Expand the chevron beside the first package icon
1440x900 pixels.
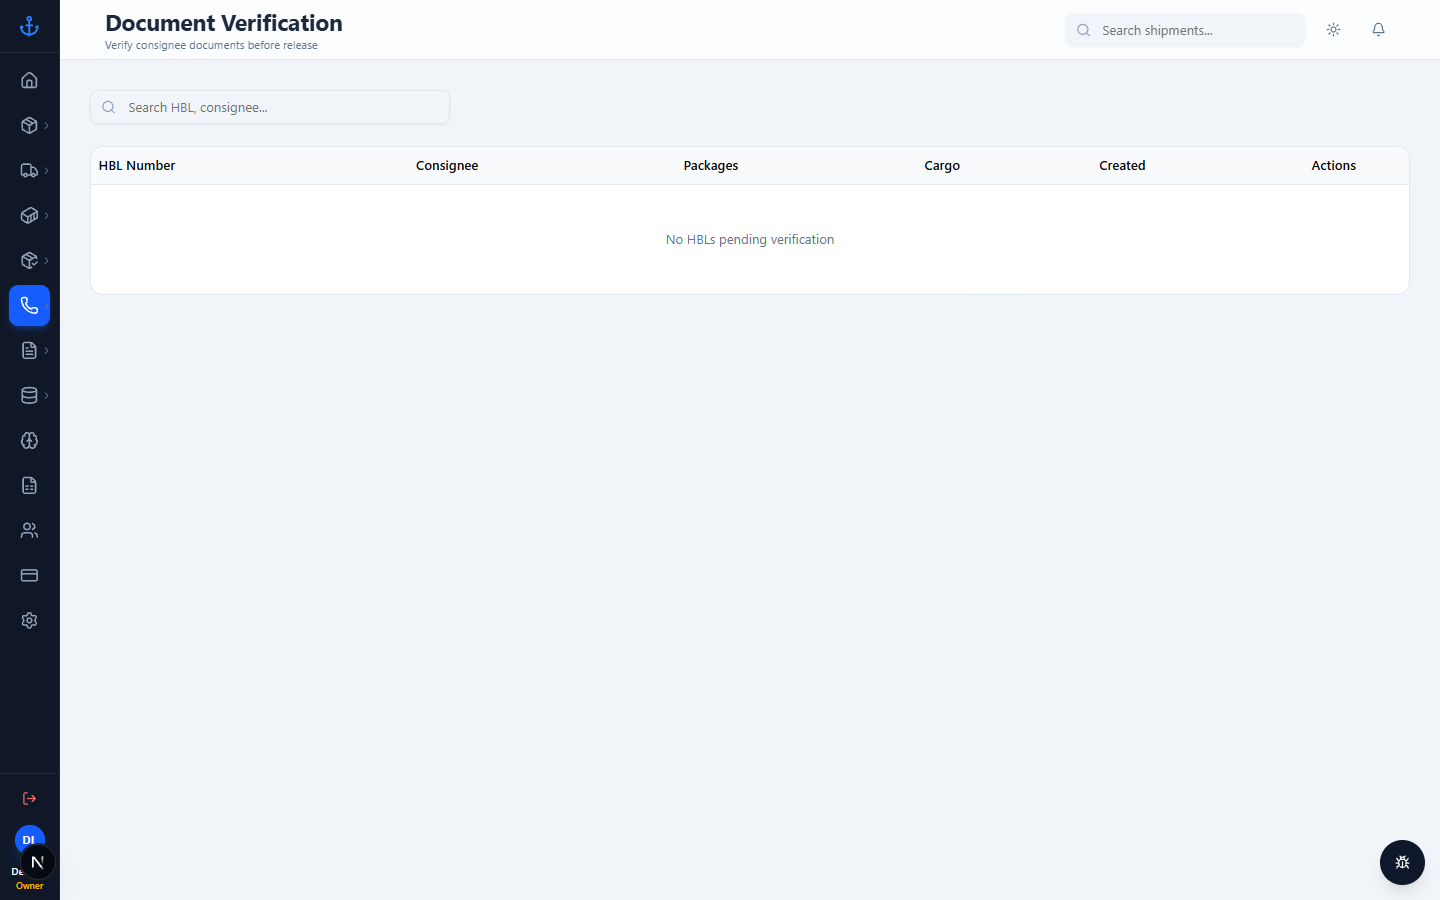tap(46, 125)
